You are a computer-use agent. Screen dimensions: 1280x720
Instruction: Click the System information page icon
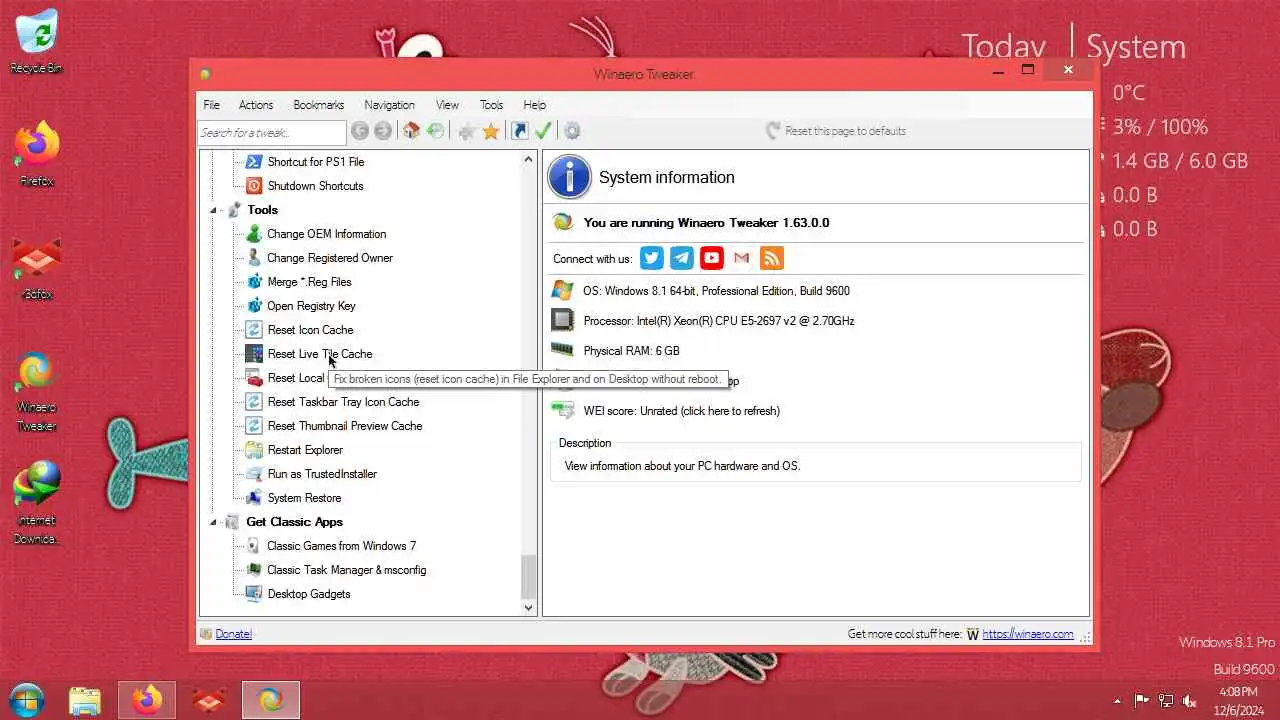click(x=570, y=177)
